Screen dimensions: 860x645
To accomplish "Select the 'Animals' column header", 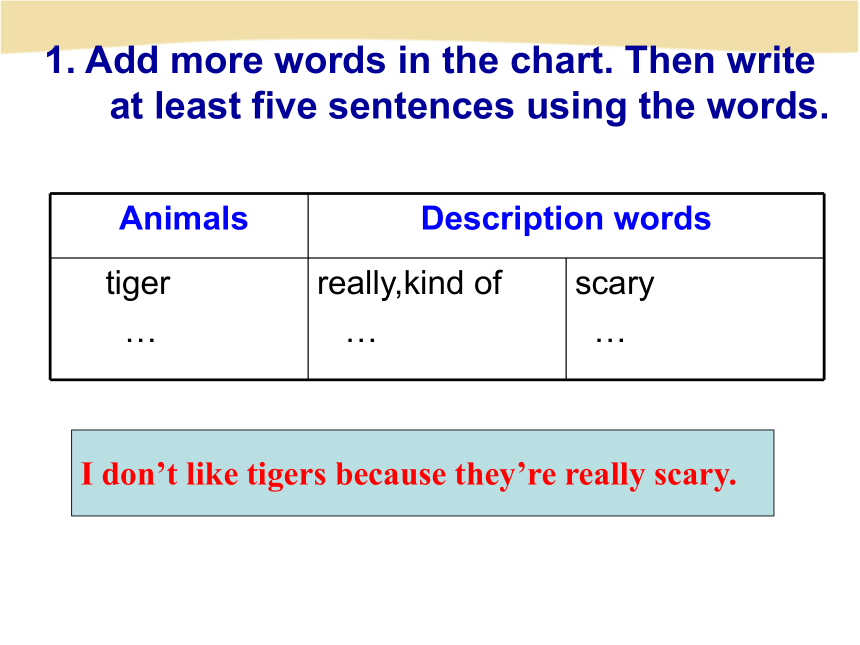I will (184, 218).
